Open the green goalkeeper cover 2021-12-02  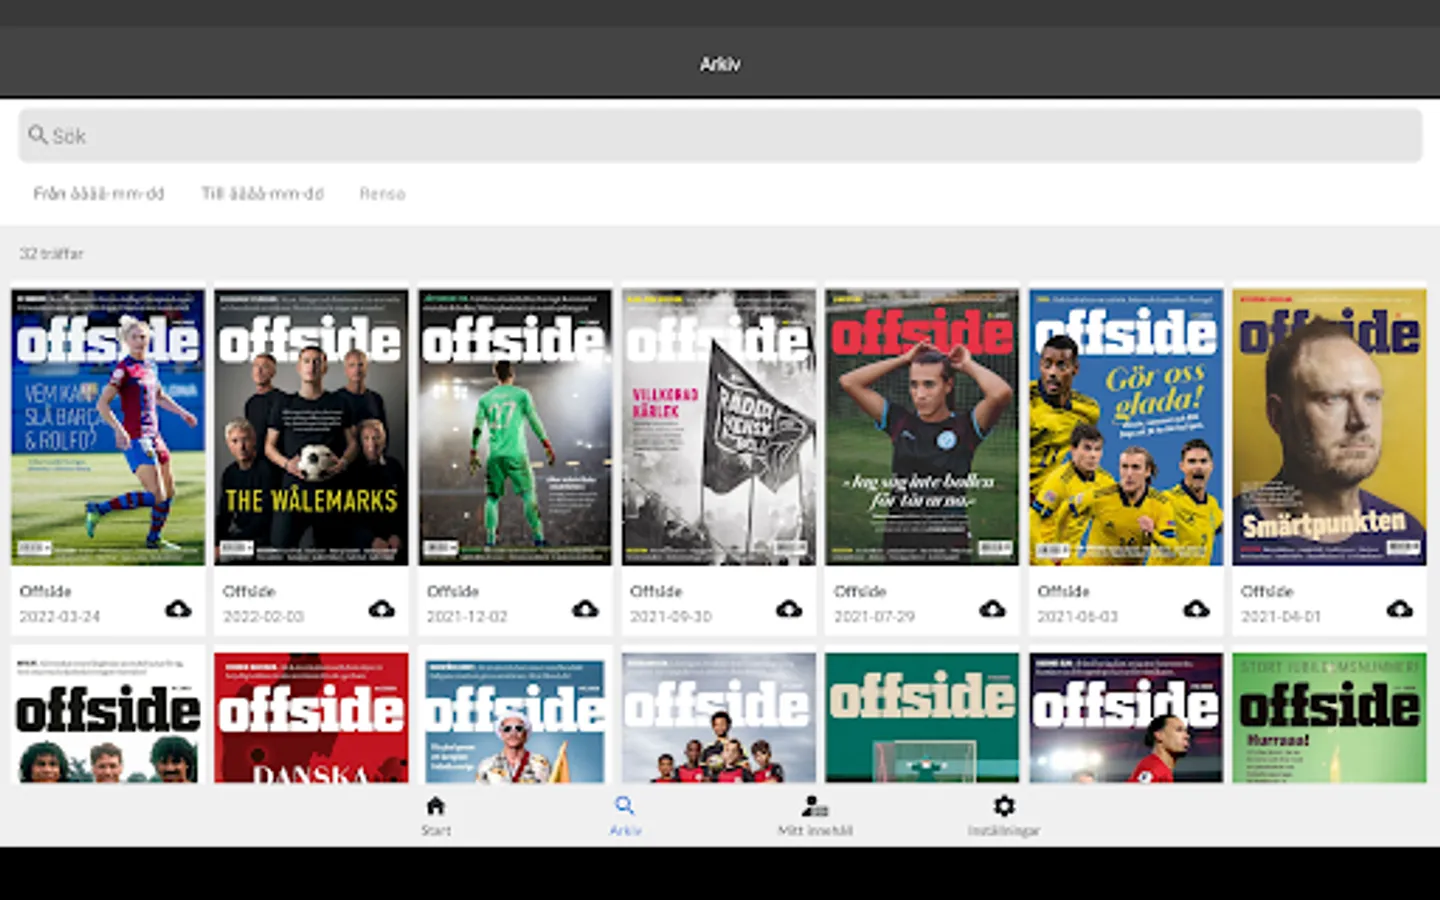pos(515,427)
